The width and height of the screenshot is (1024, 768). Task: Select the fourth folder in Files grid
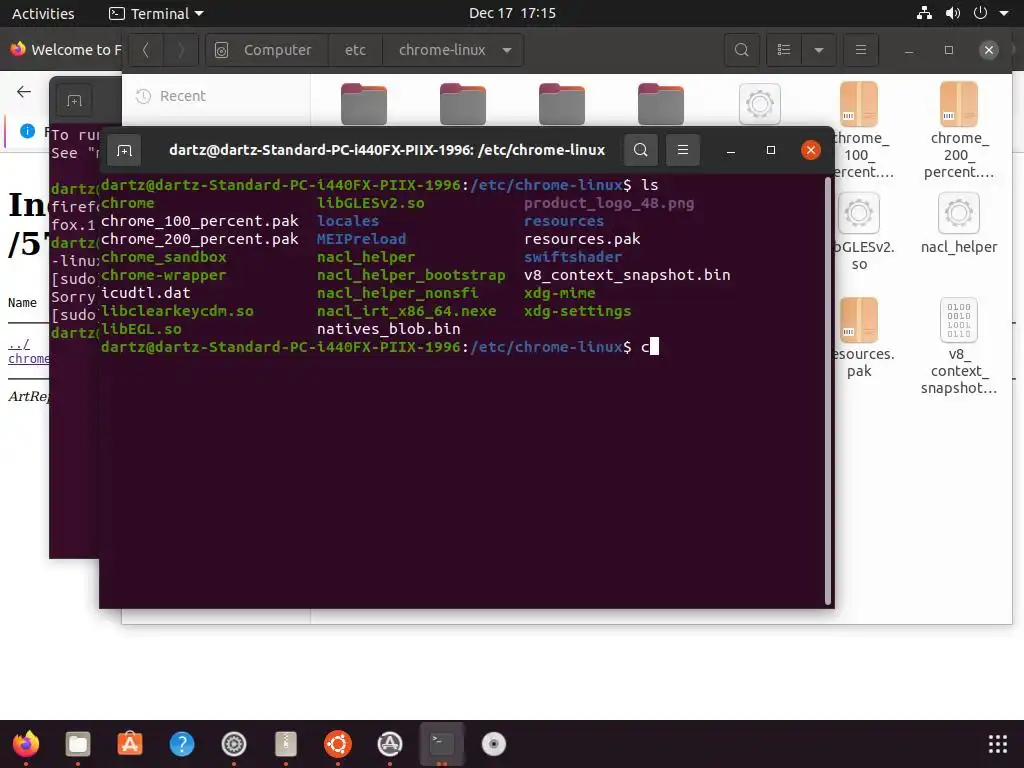point(660,104)
